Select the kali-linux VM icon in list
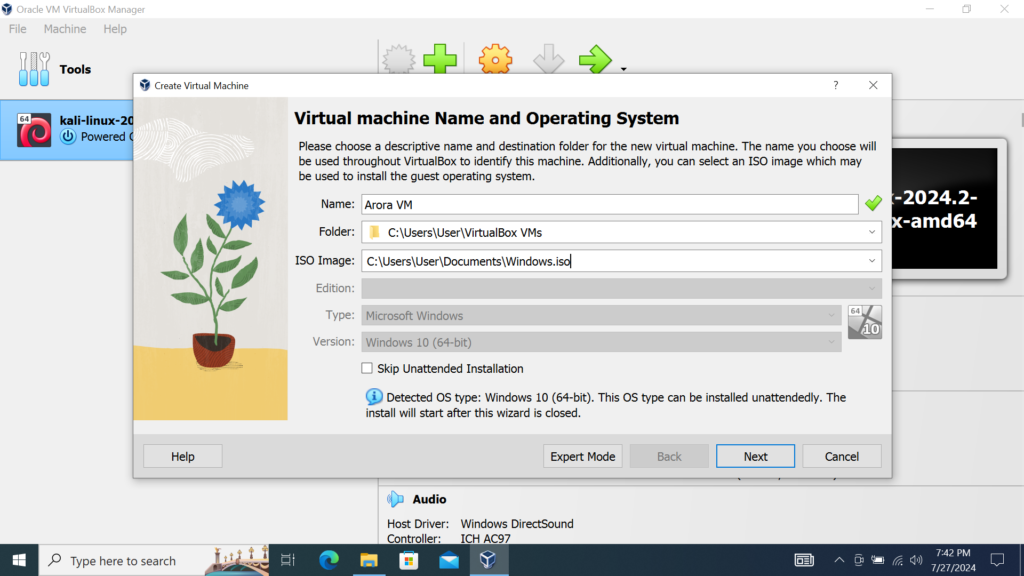Viewport: 1024px width, 576px height. [x=34, y=129]
